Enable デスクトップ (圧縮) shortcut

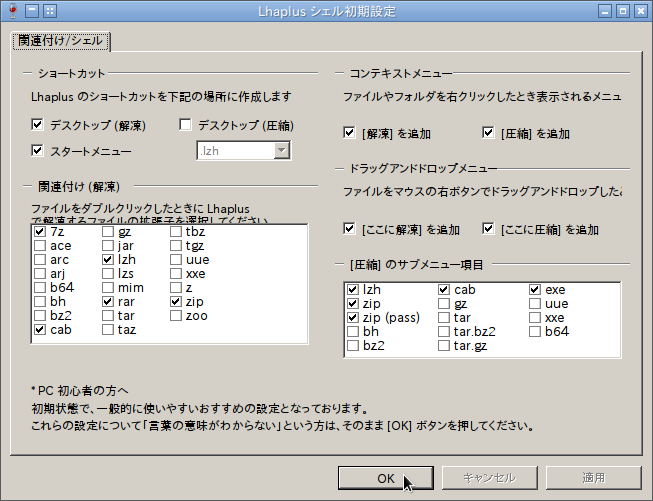coord(185,125)
